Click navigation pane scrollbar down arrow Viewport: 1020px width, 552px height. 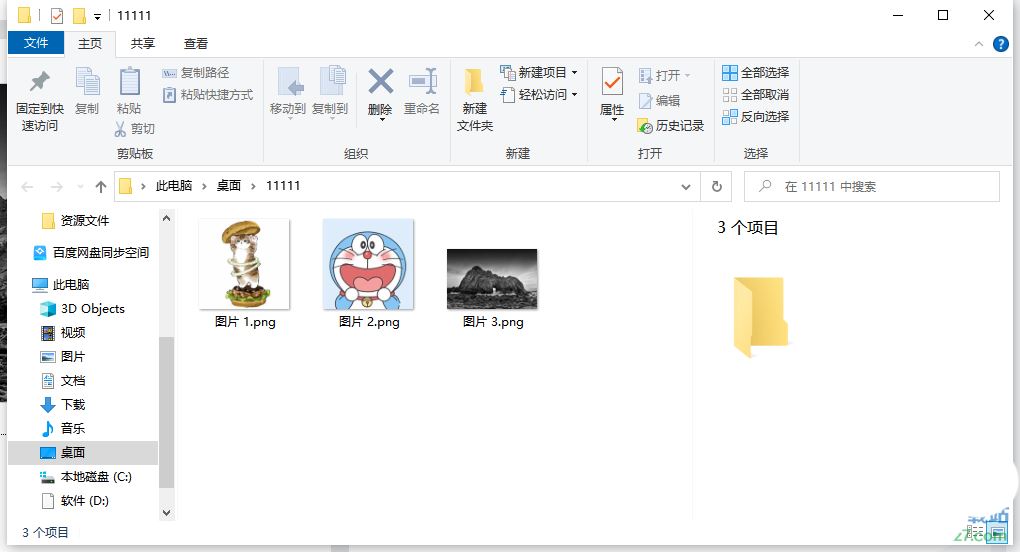[167, 512]
